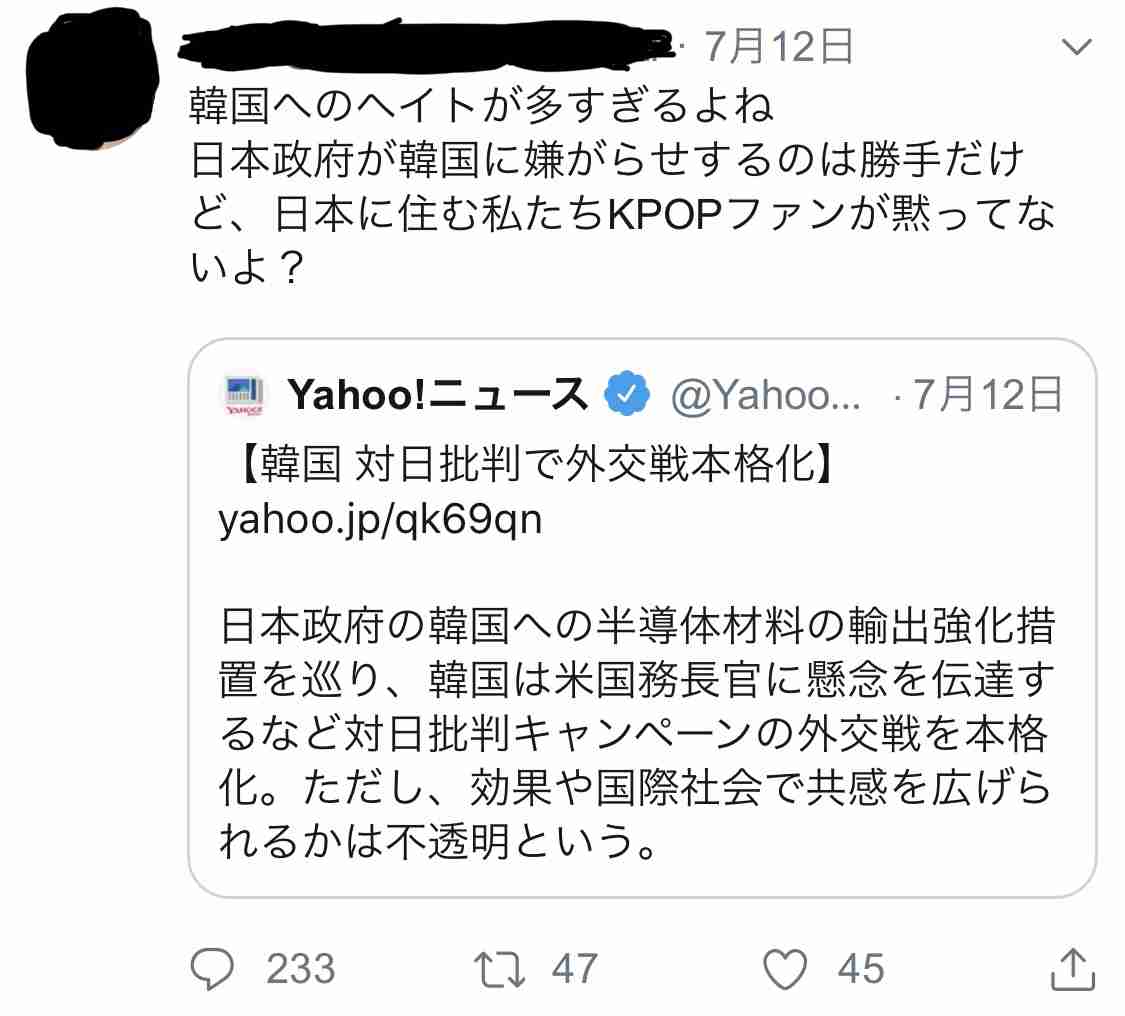Image resolution: width=1125 pixels, height=1016 pixels.
Task: Open options menu for the quoted tweet
Action: click(x=1076, y=45)
